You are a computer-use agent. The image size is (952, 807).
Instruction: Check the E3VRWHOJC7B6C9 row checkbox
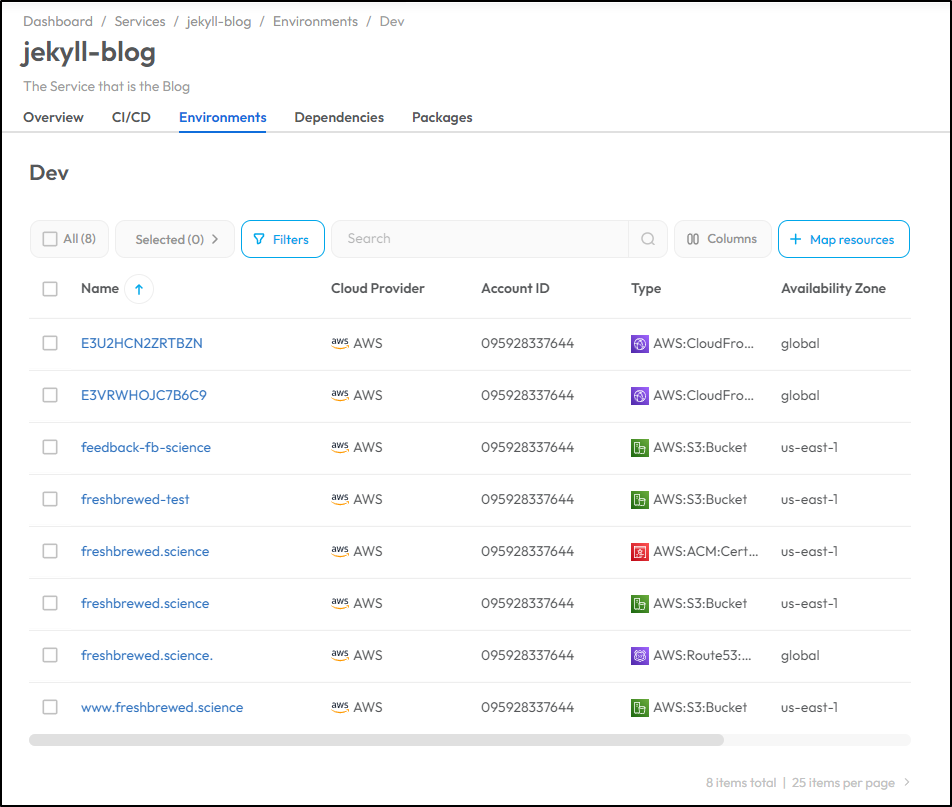50,395
